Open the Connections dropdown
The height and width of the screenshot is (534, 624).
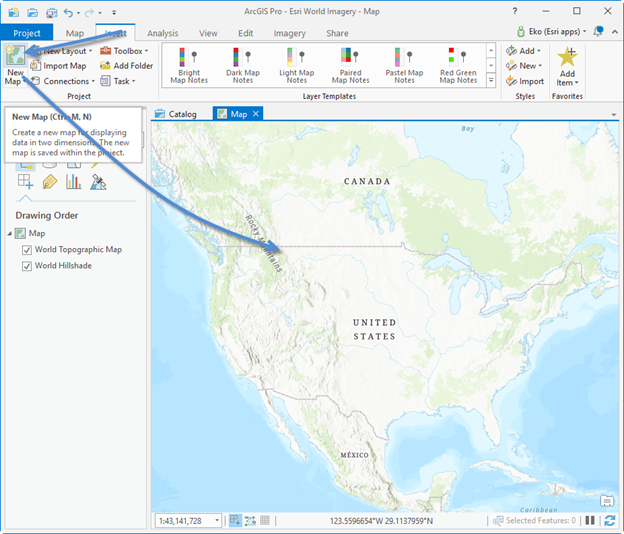pyautogui.click(x=93, y=81)
